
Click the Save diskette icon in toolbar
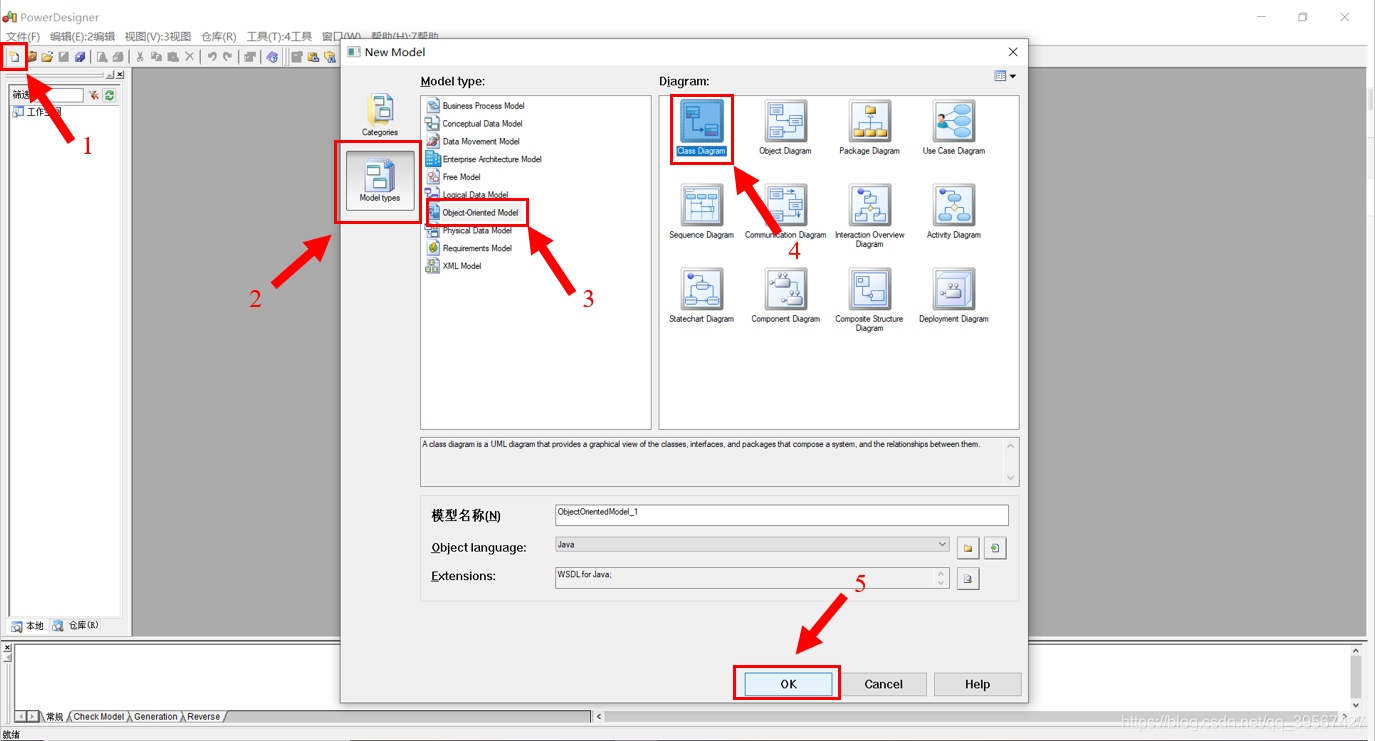(63, 57)
